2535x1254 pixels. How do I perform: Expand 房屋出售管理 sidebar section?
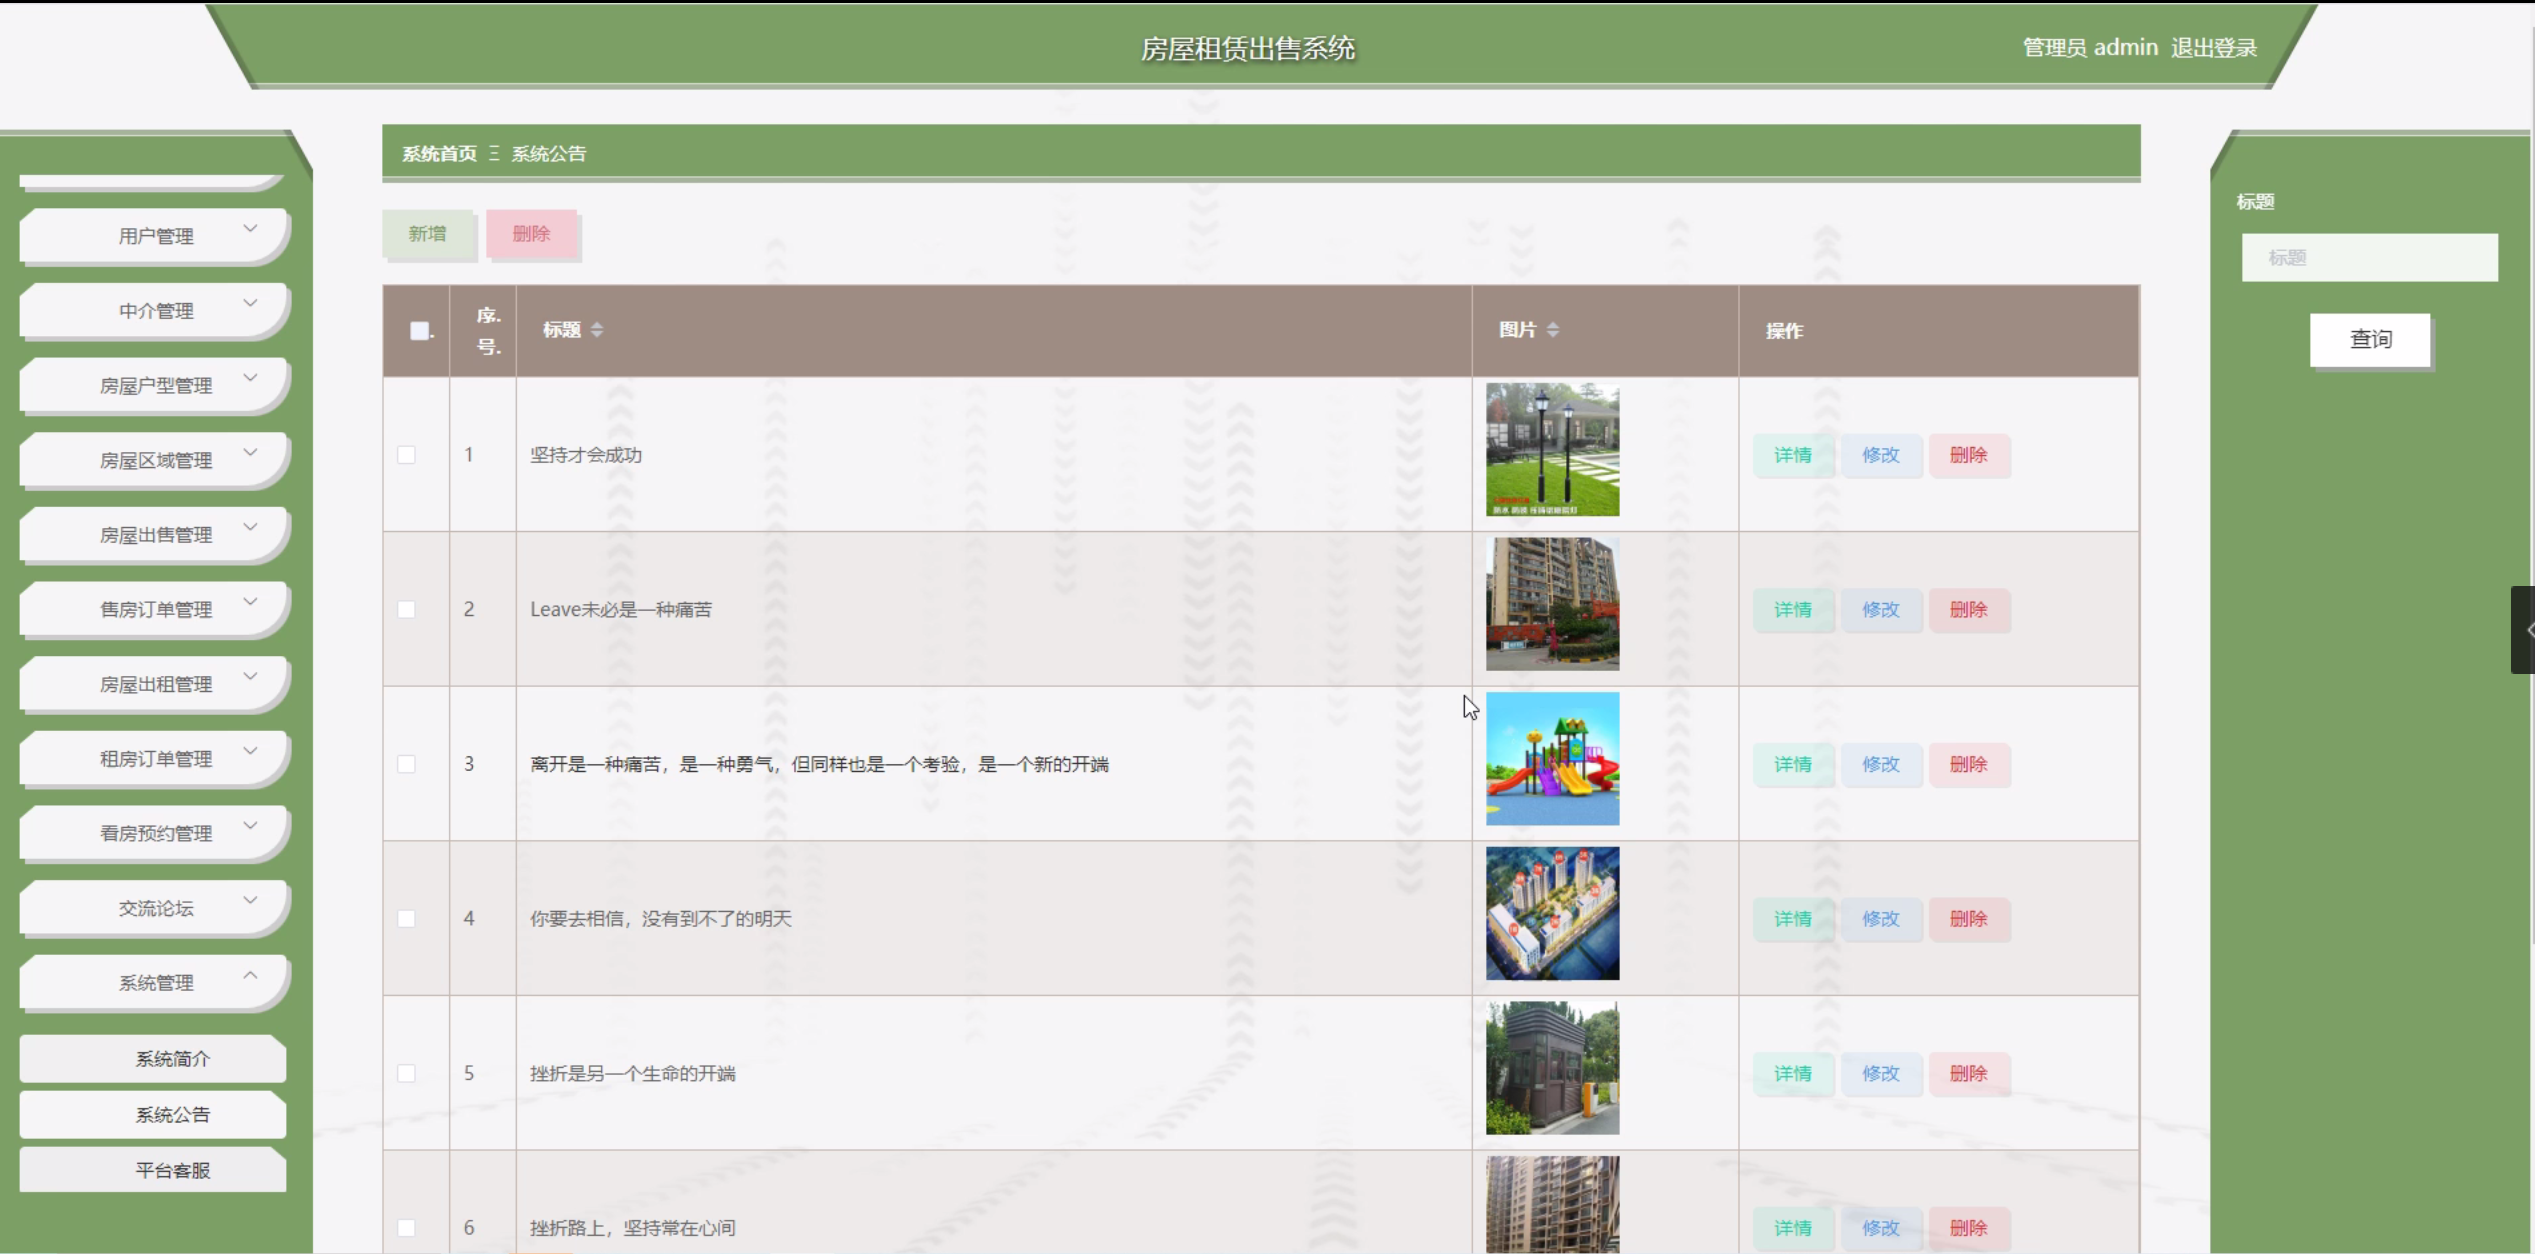[155, 535]
